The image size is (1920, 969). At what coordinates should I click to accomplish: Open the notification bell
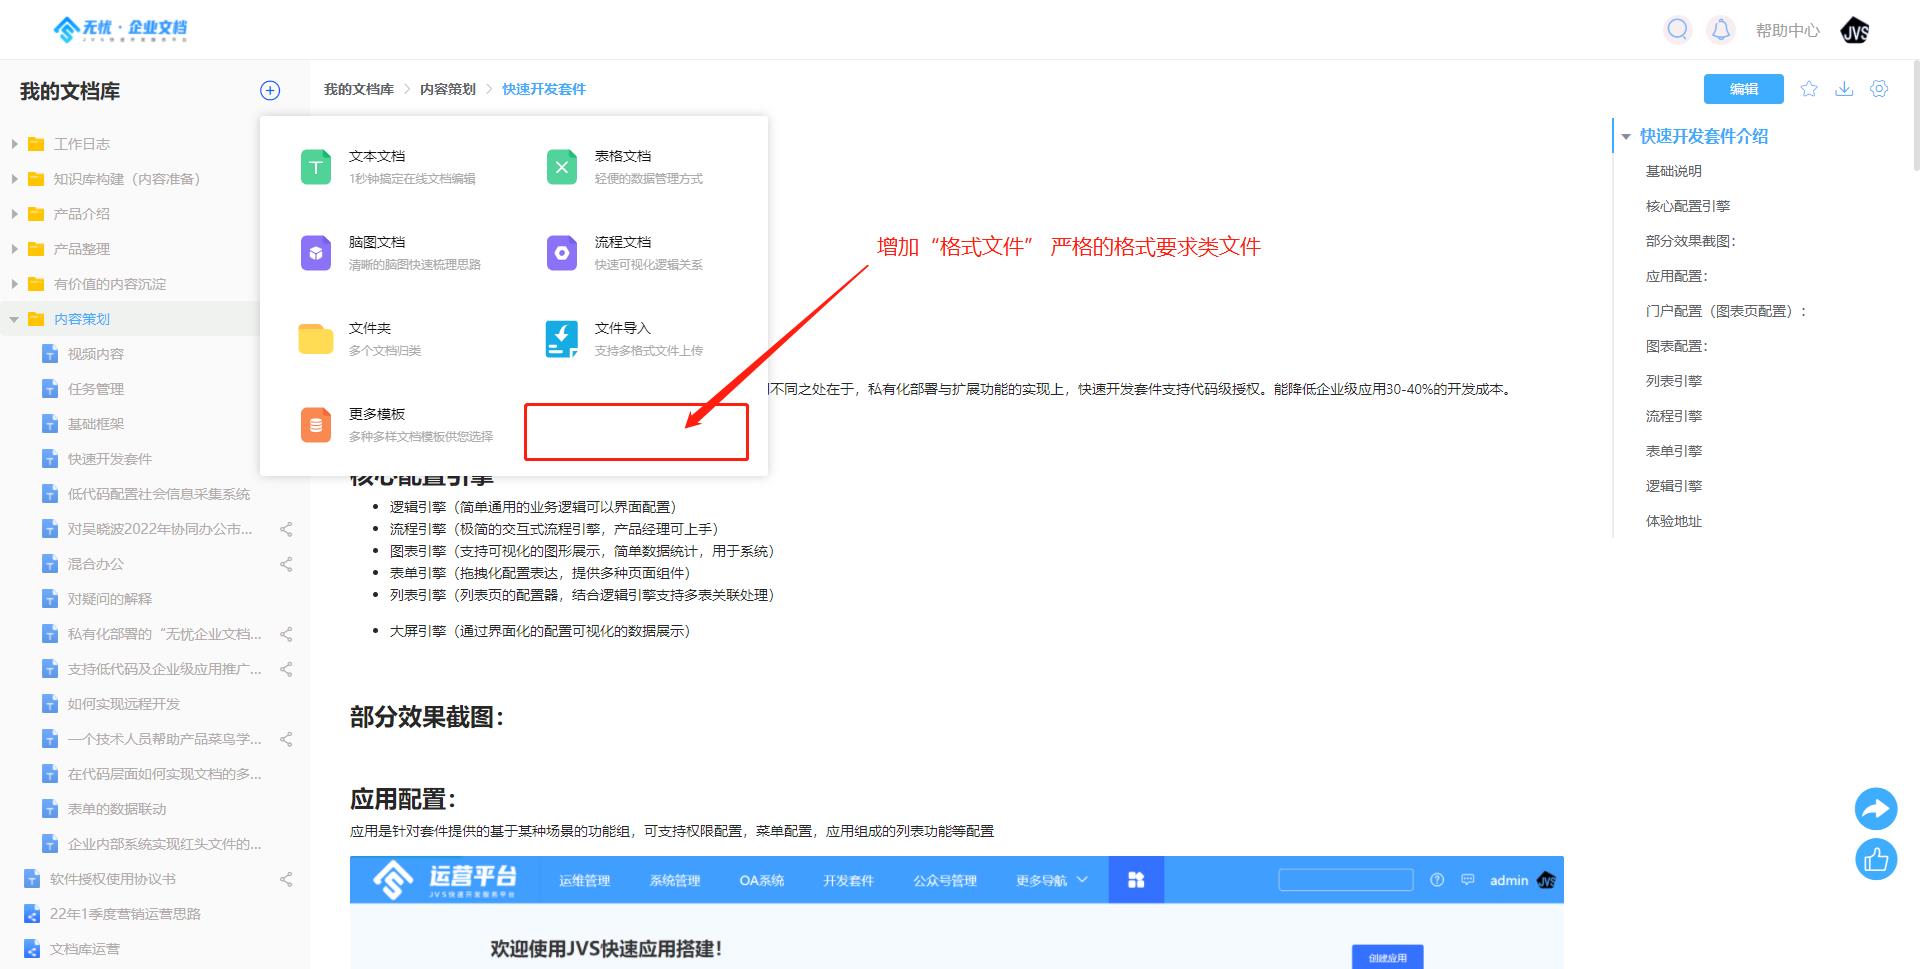[1720, 30]
